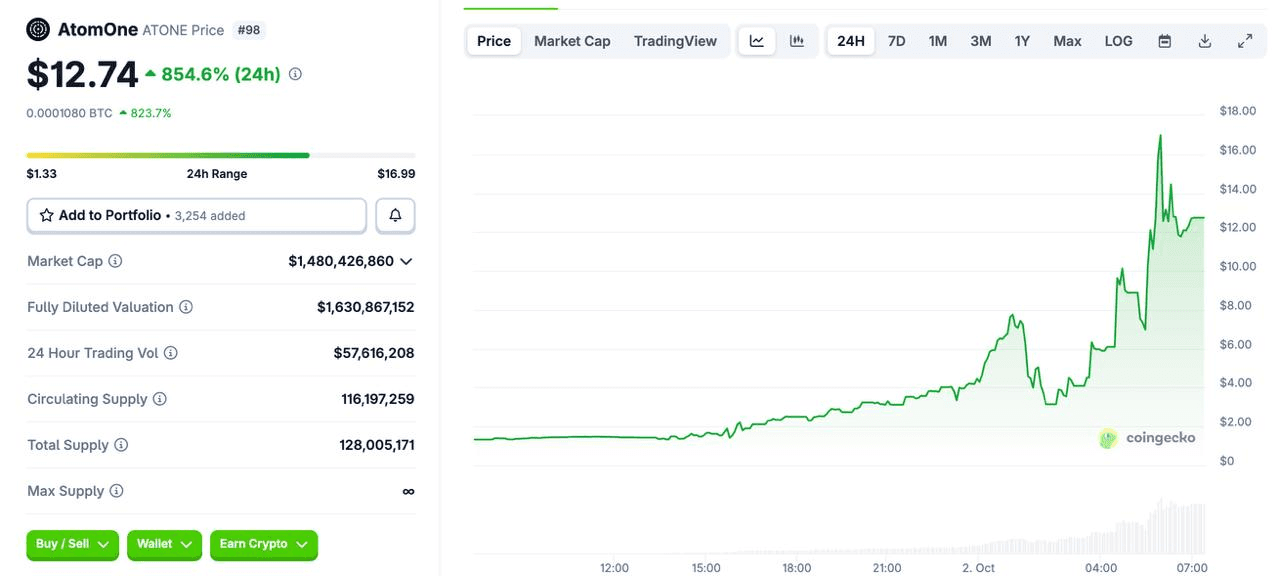Expand the Market Cap value chevron
Viewport: 1280px width, 576px height.
point(406,261)
